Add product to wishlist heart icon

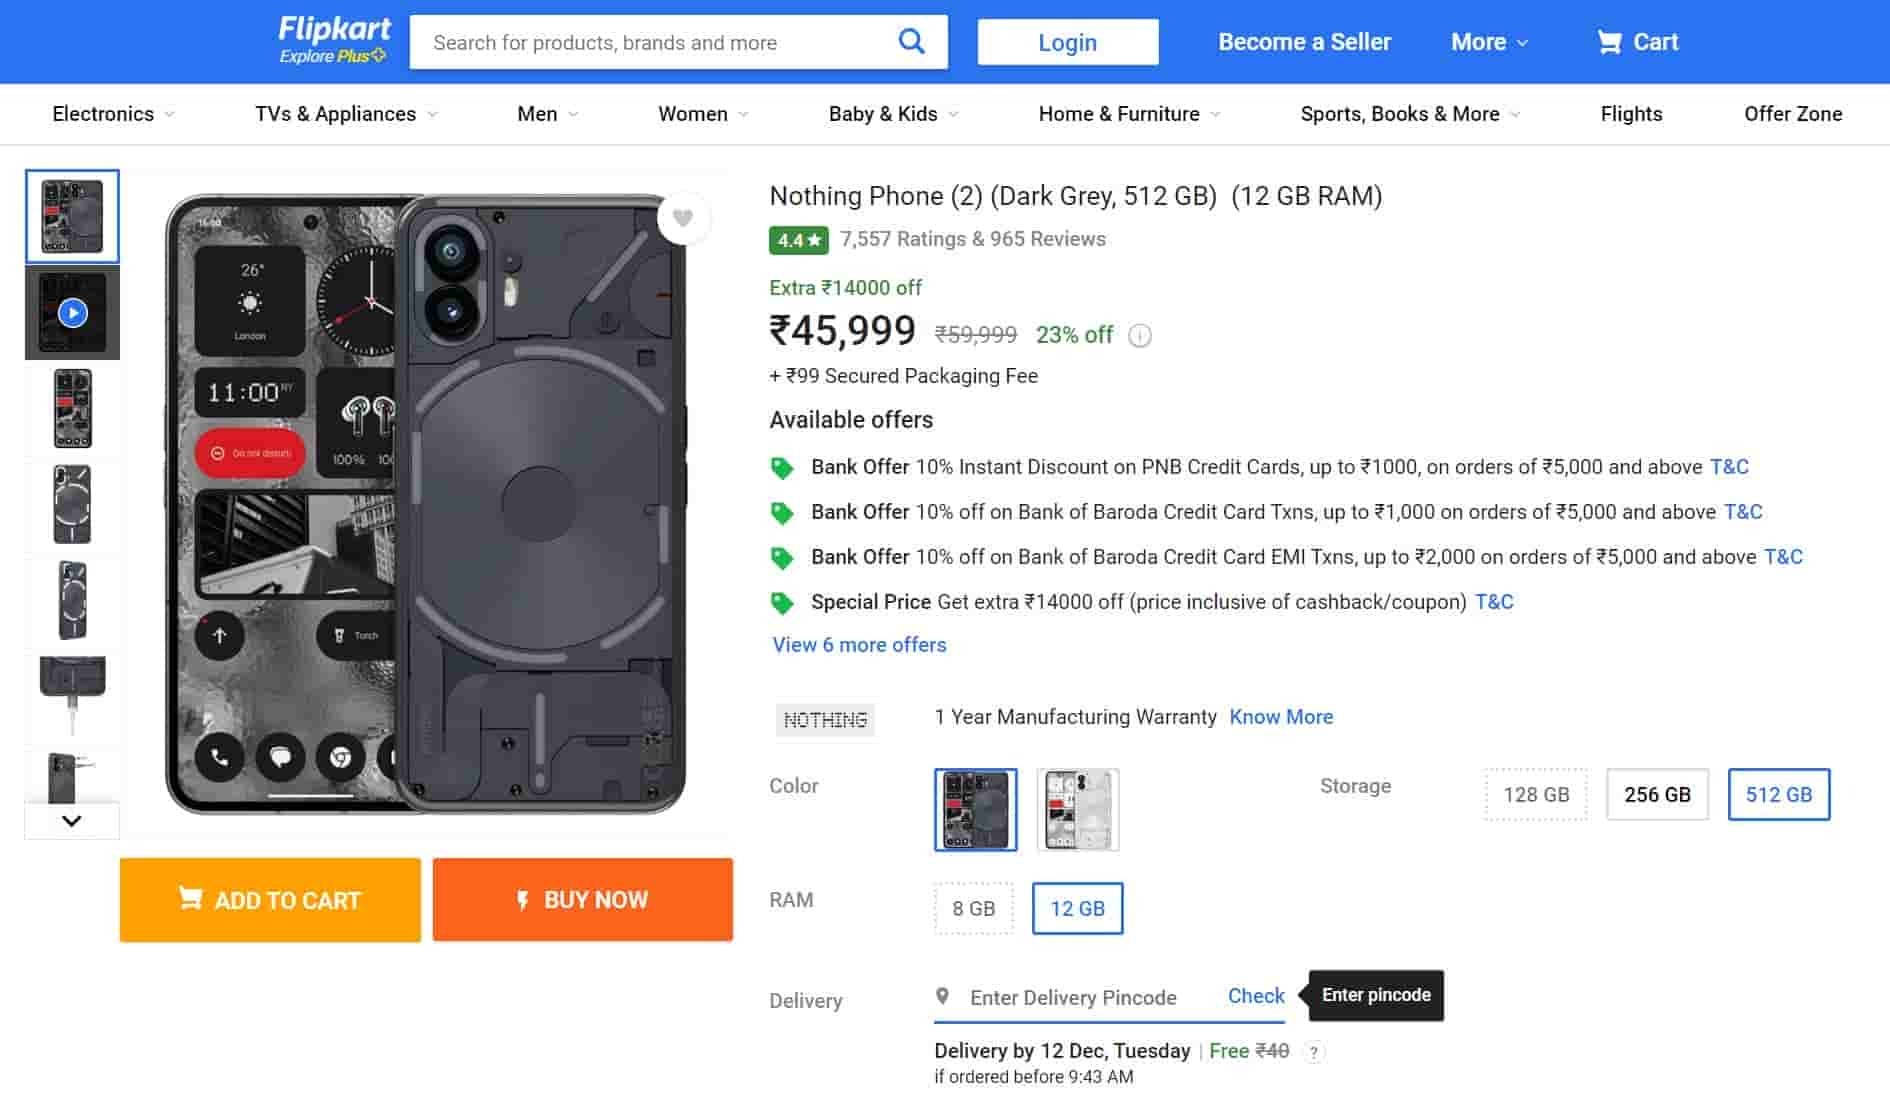click(683, 218)
